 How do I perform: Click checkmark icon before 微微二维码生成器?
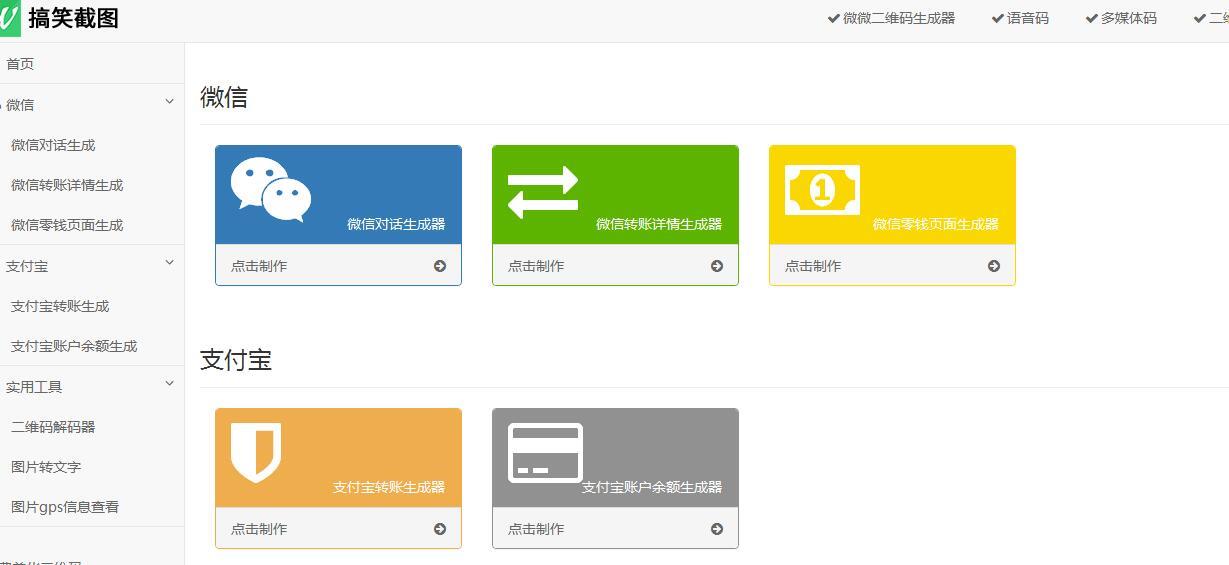pos(834,18)
